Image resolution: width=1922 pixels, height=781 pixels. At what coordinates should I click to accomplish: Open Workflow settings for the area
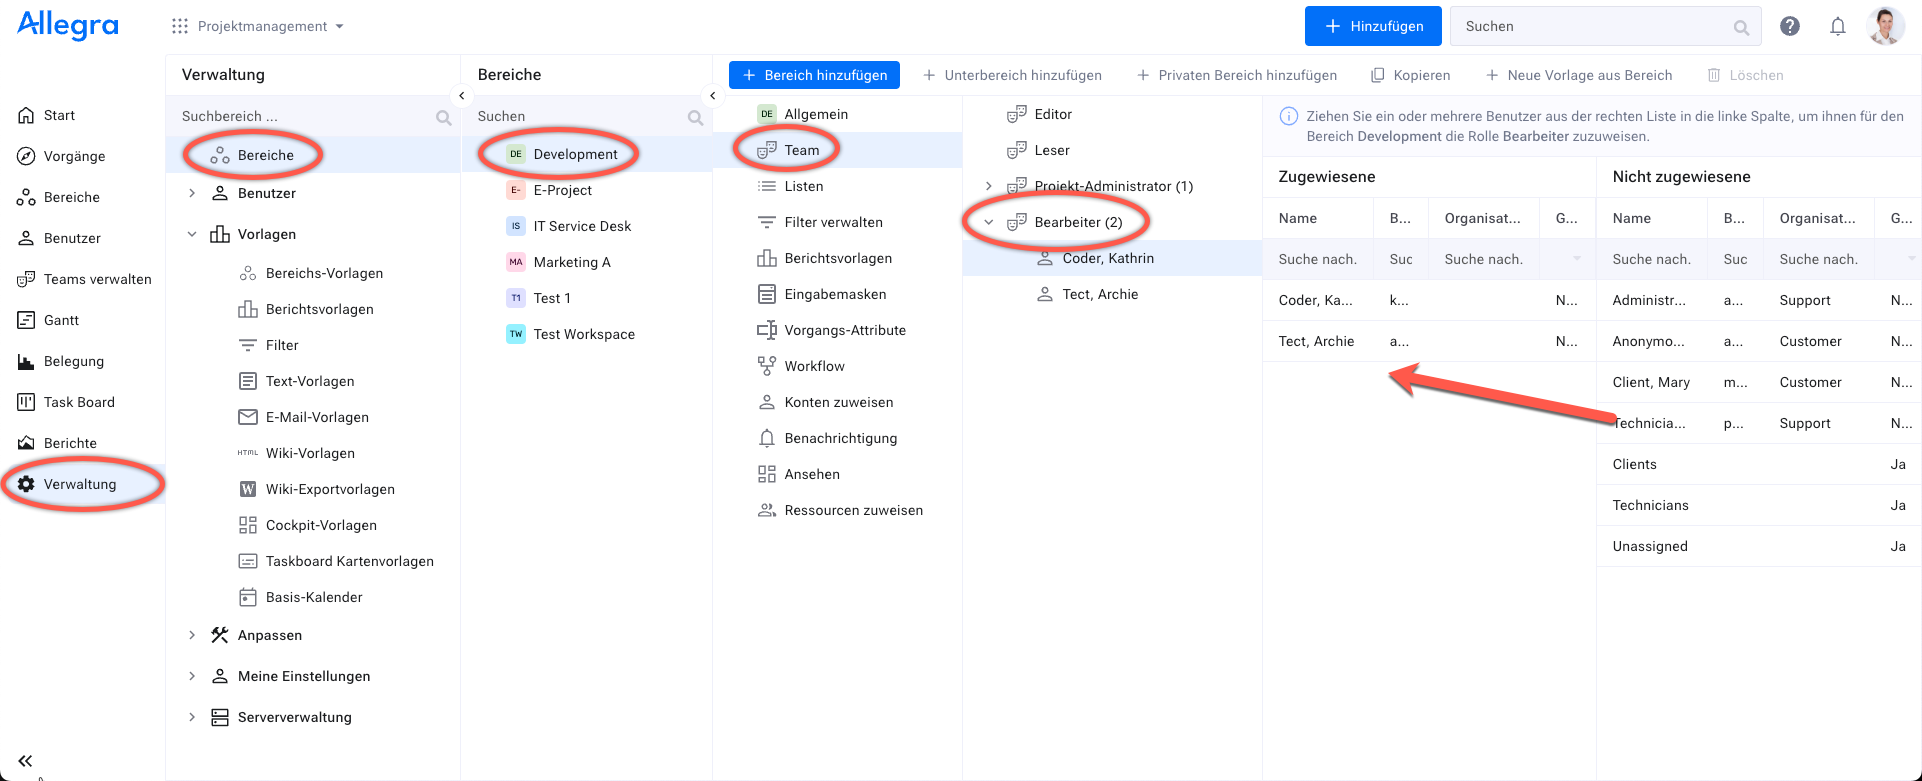pyautogui.click(x=814, y=366)
